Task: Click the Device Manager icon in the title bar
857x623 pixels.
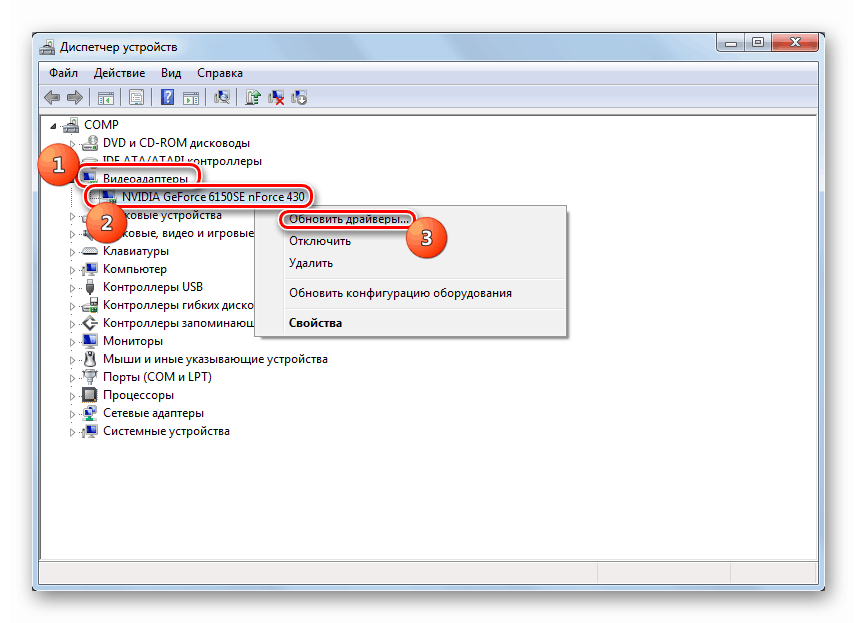Action: click(47, 47)
